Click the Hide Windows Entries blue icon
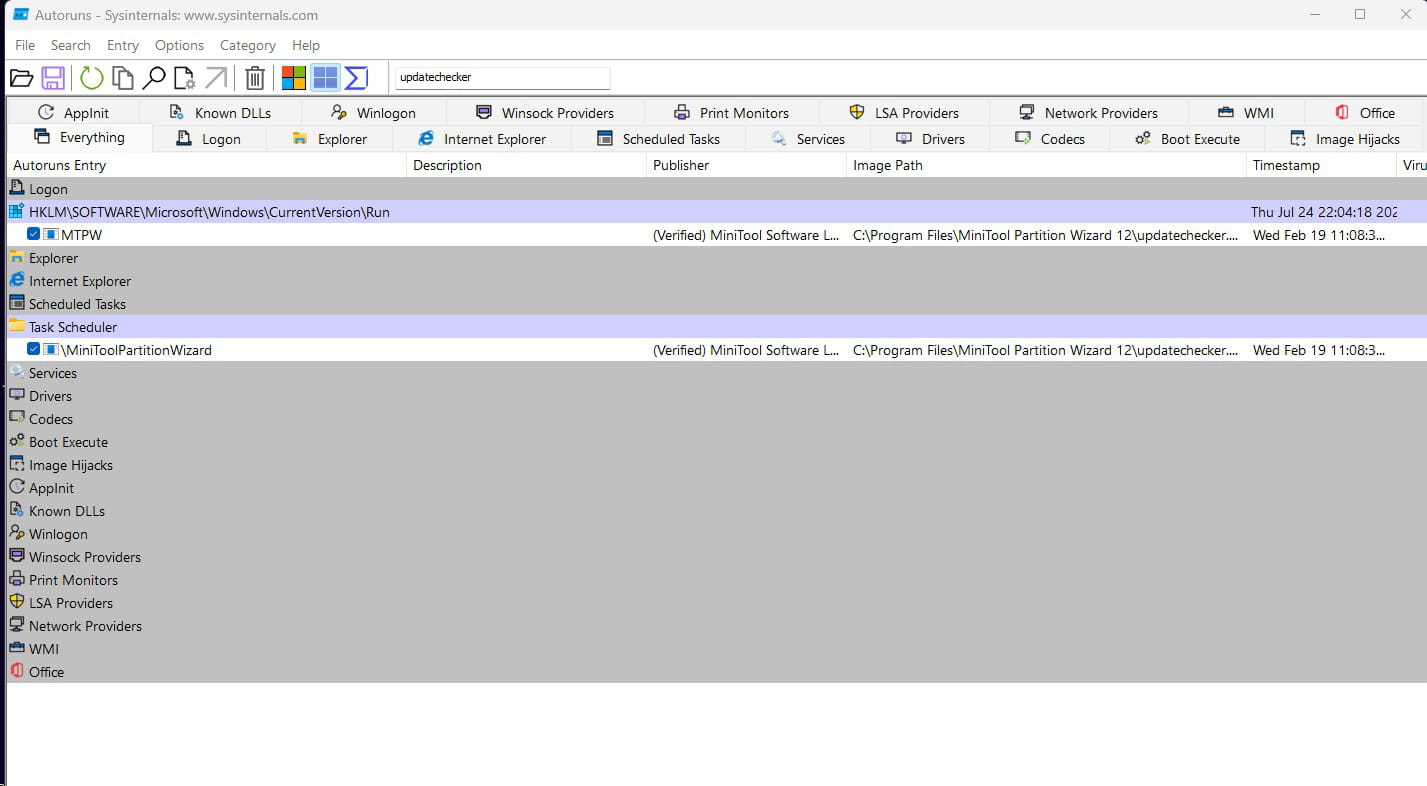Viewport: 1427px width, 786px height. (325, 78)
